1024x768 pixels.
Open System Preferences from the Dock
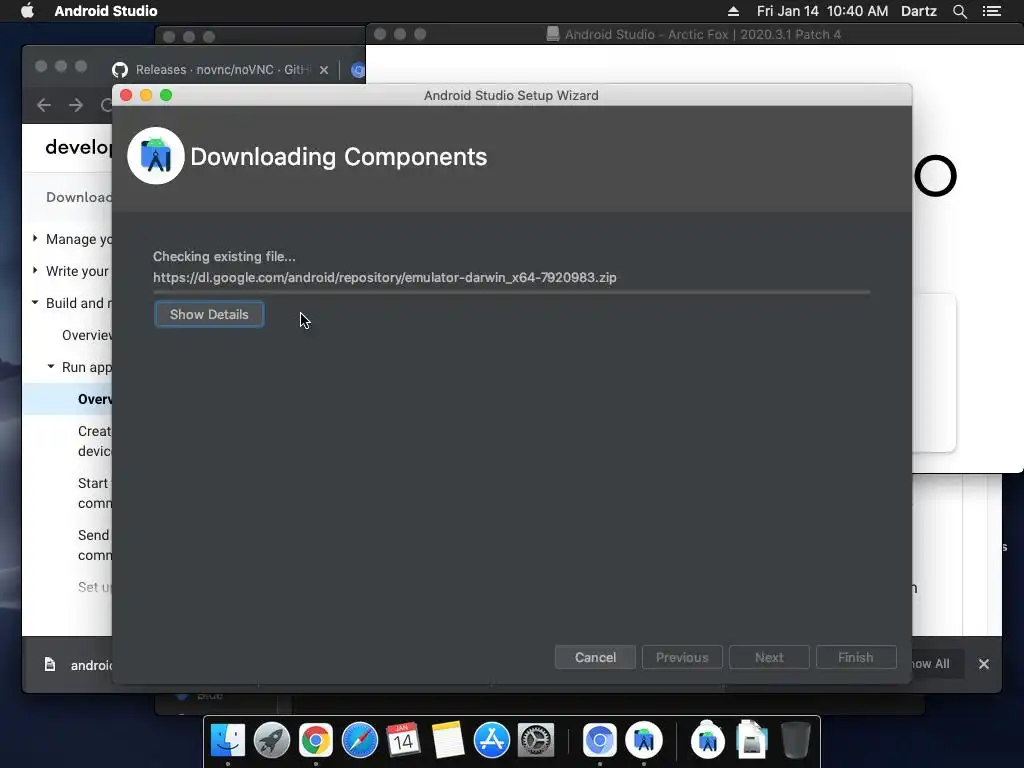point(536,741)
